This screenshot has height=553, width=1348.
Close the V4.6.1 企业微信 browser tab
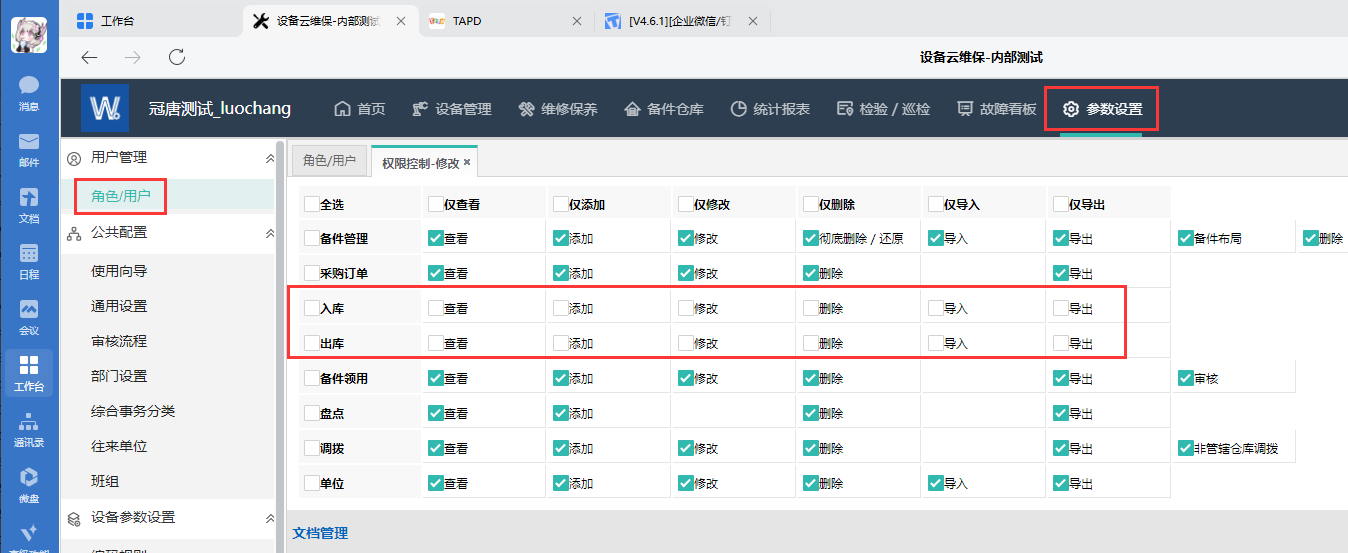tap(752, 20)
